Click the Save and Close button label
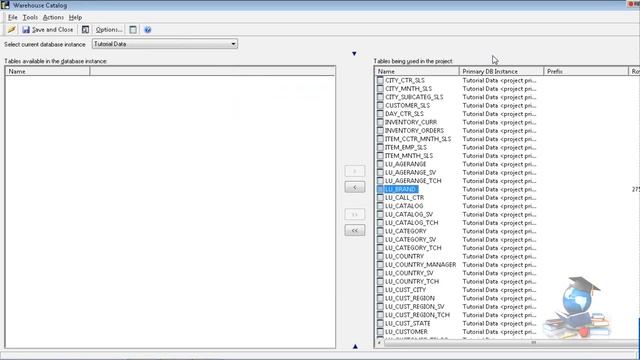The image size is (640, 360). pos(53,29)
